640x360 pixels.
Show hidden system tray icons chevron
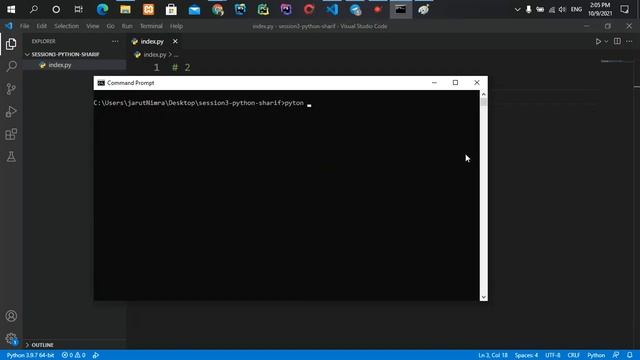pos(517,9)
